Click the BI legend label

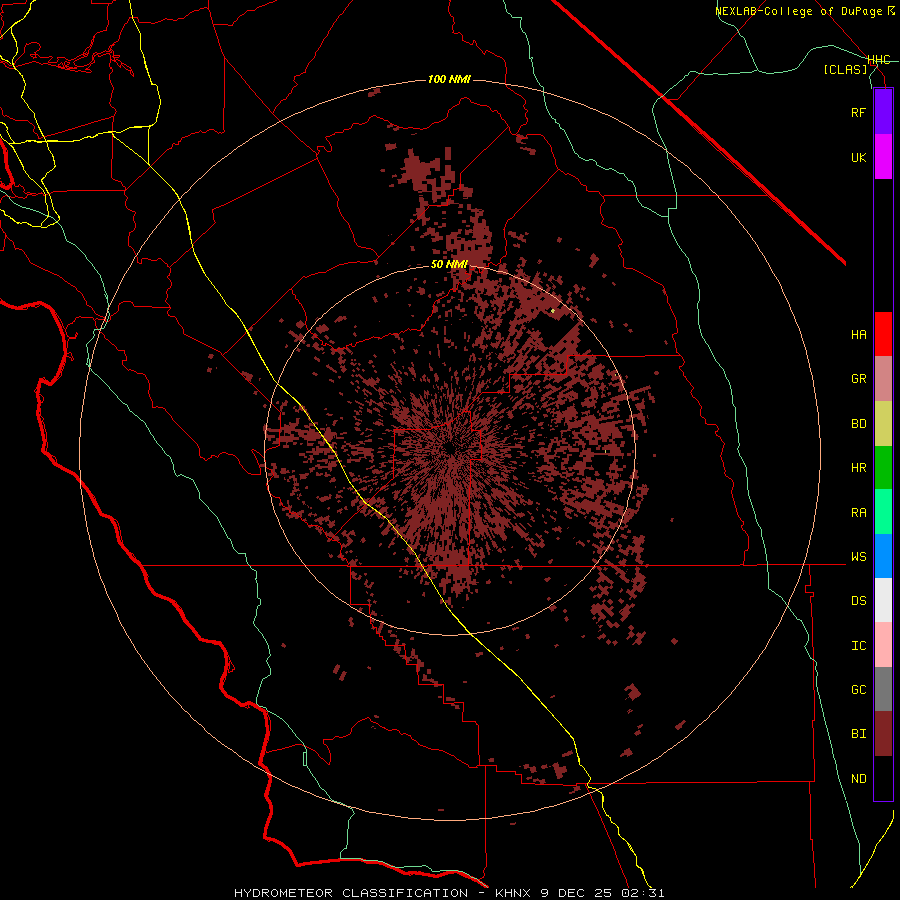pos(858,734)
